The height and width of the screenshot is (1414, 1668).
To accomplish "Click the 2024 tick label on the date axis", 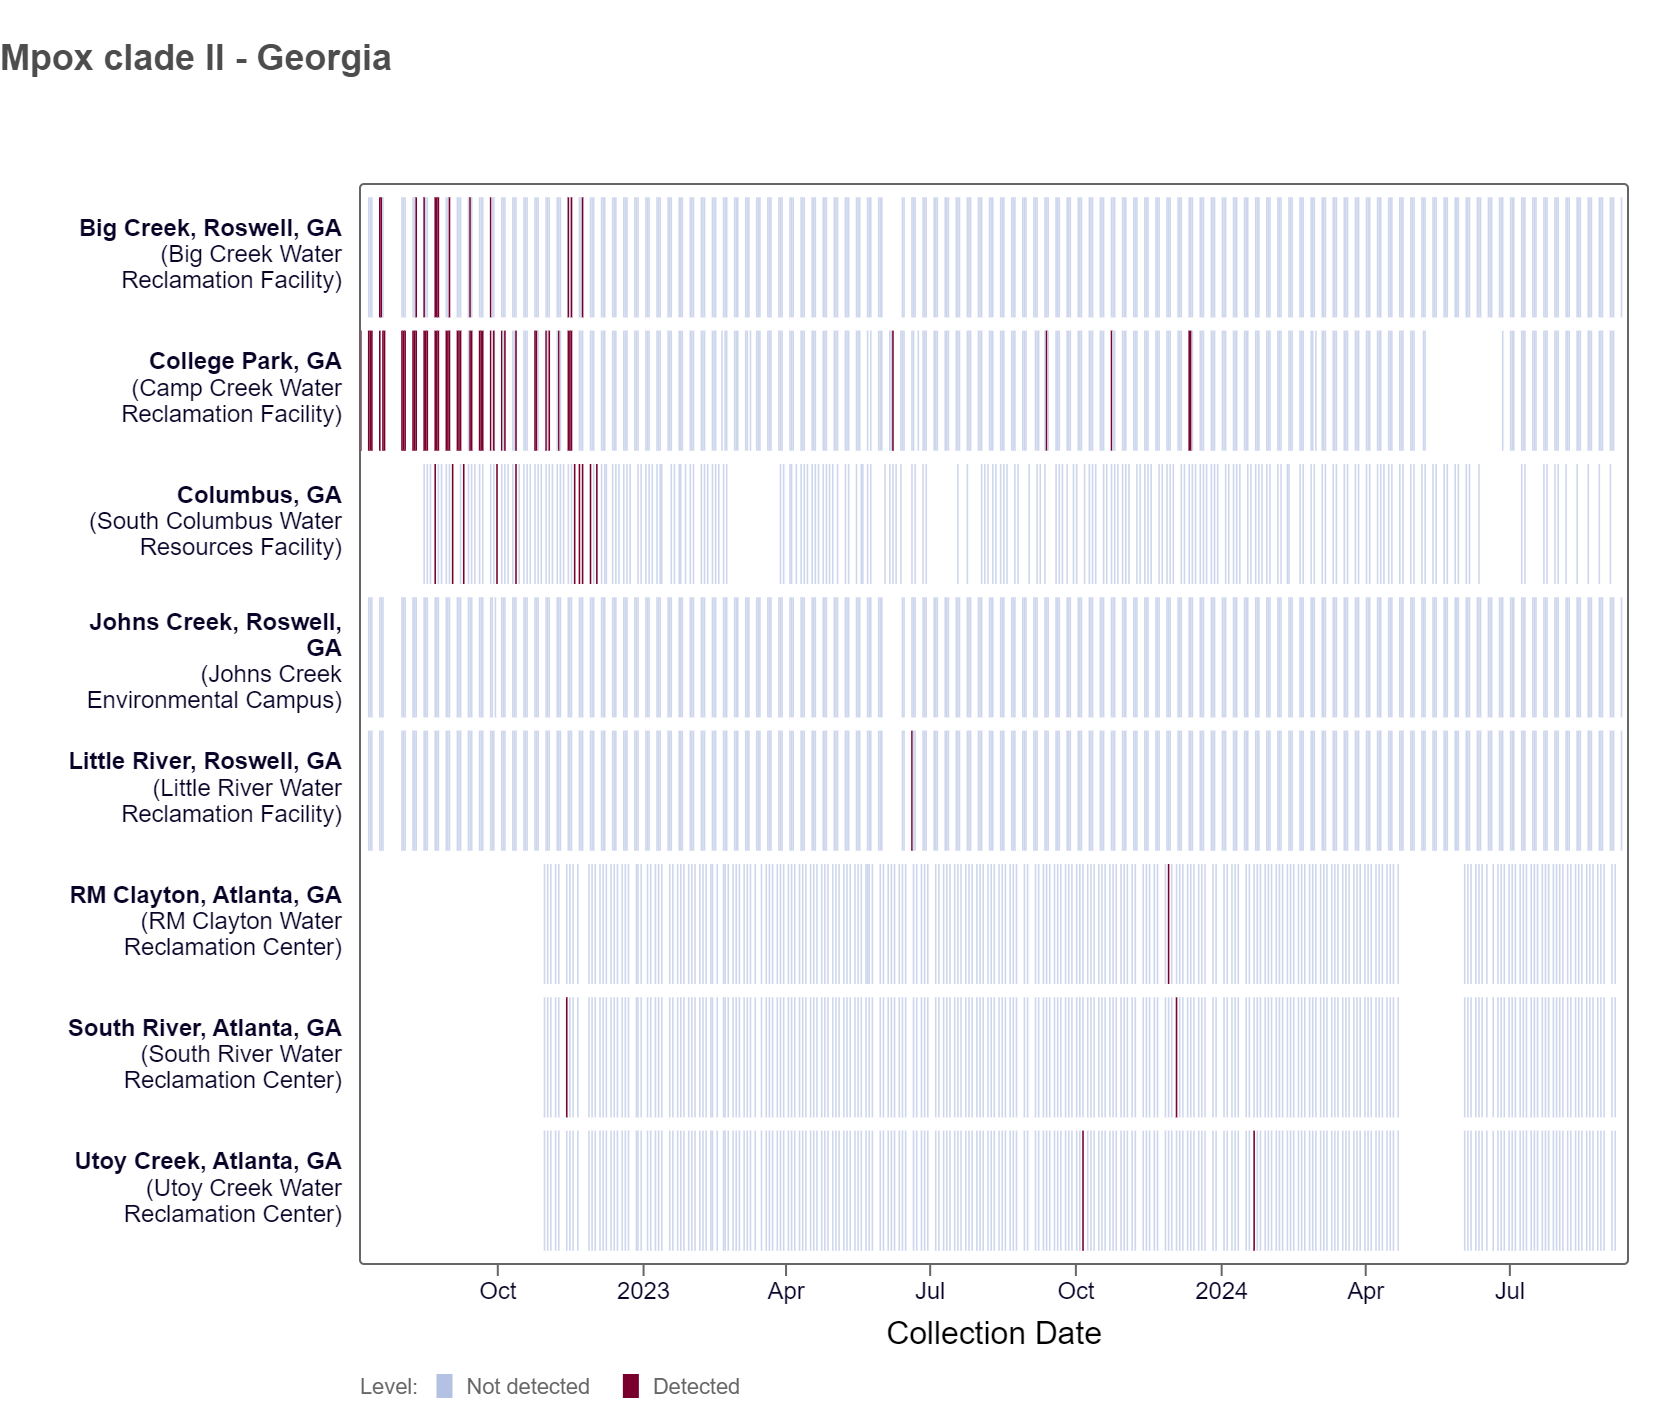I will coord(1220,1291).
